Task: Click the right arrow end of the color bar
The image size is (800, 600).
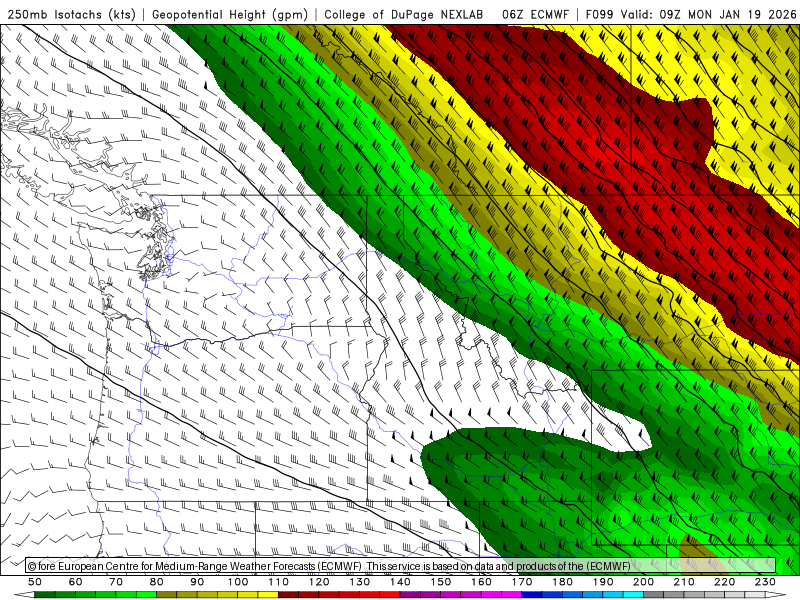Action: (x=776, y=595)
